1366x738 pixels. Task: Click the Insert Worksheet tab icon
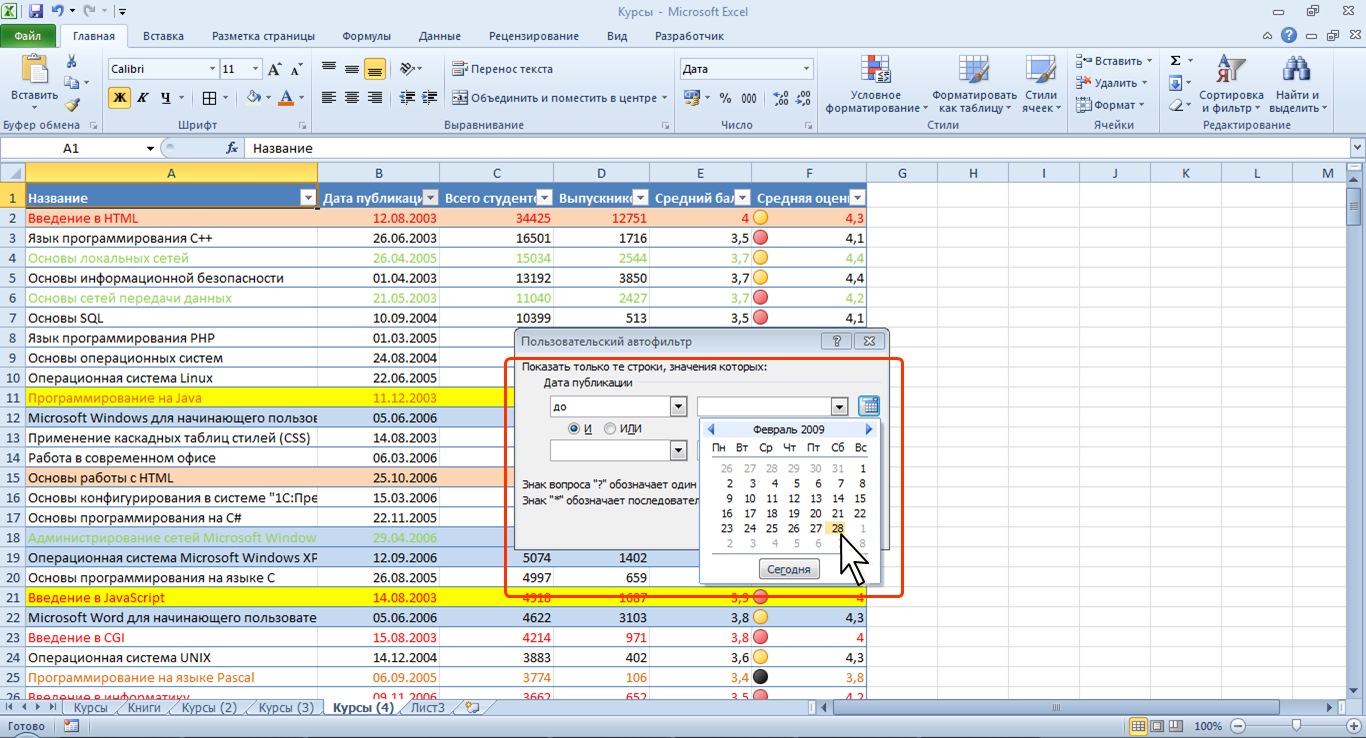pos(471,707)
